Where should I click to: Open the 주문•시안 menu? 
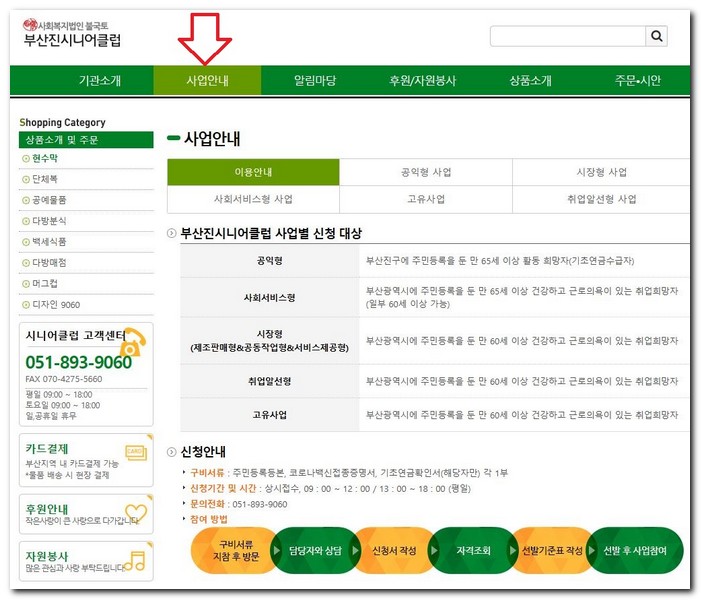pyautogui.click(x=638, y=80)
